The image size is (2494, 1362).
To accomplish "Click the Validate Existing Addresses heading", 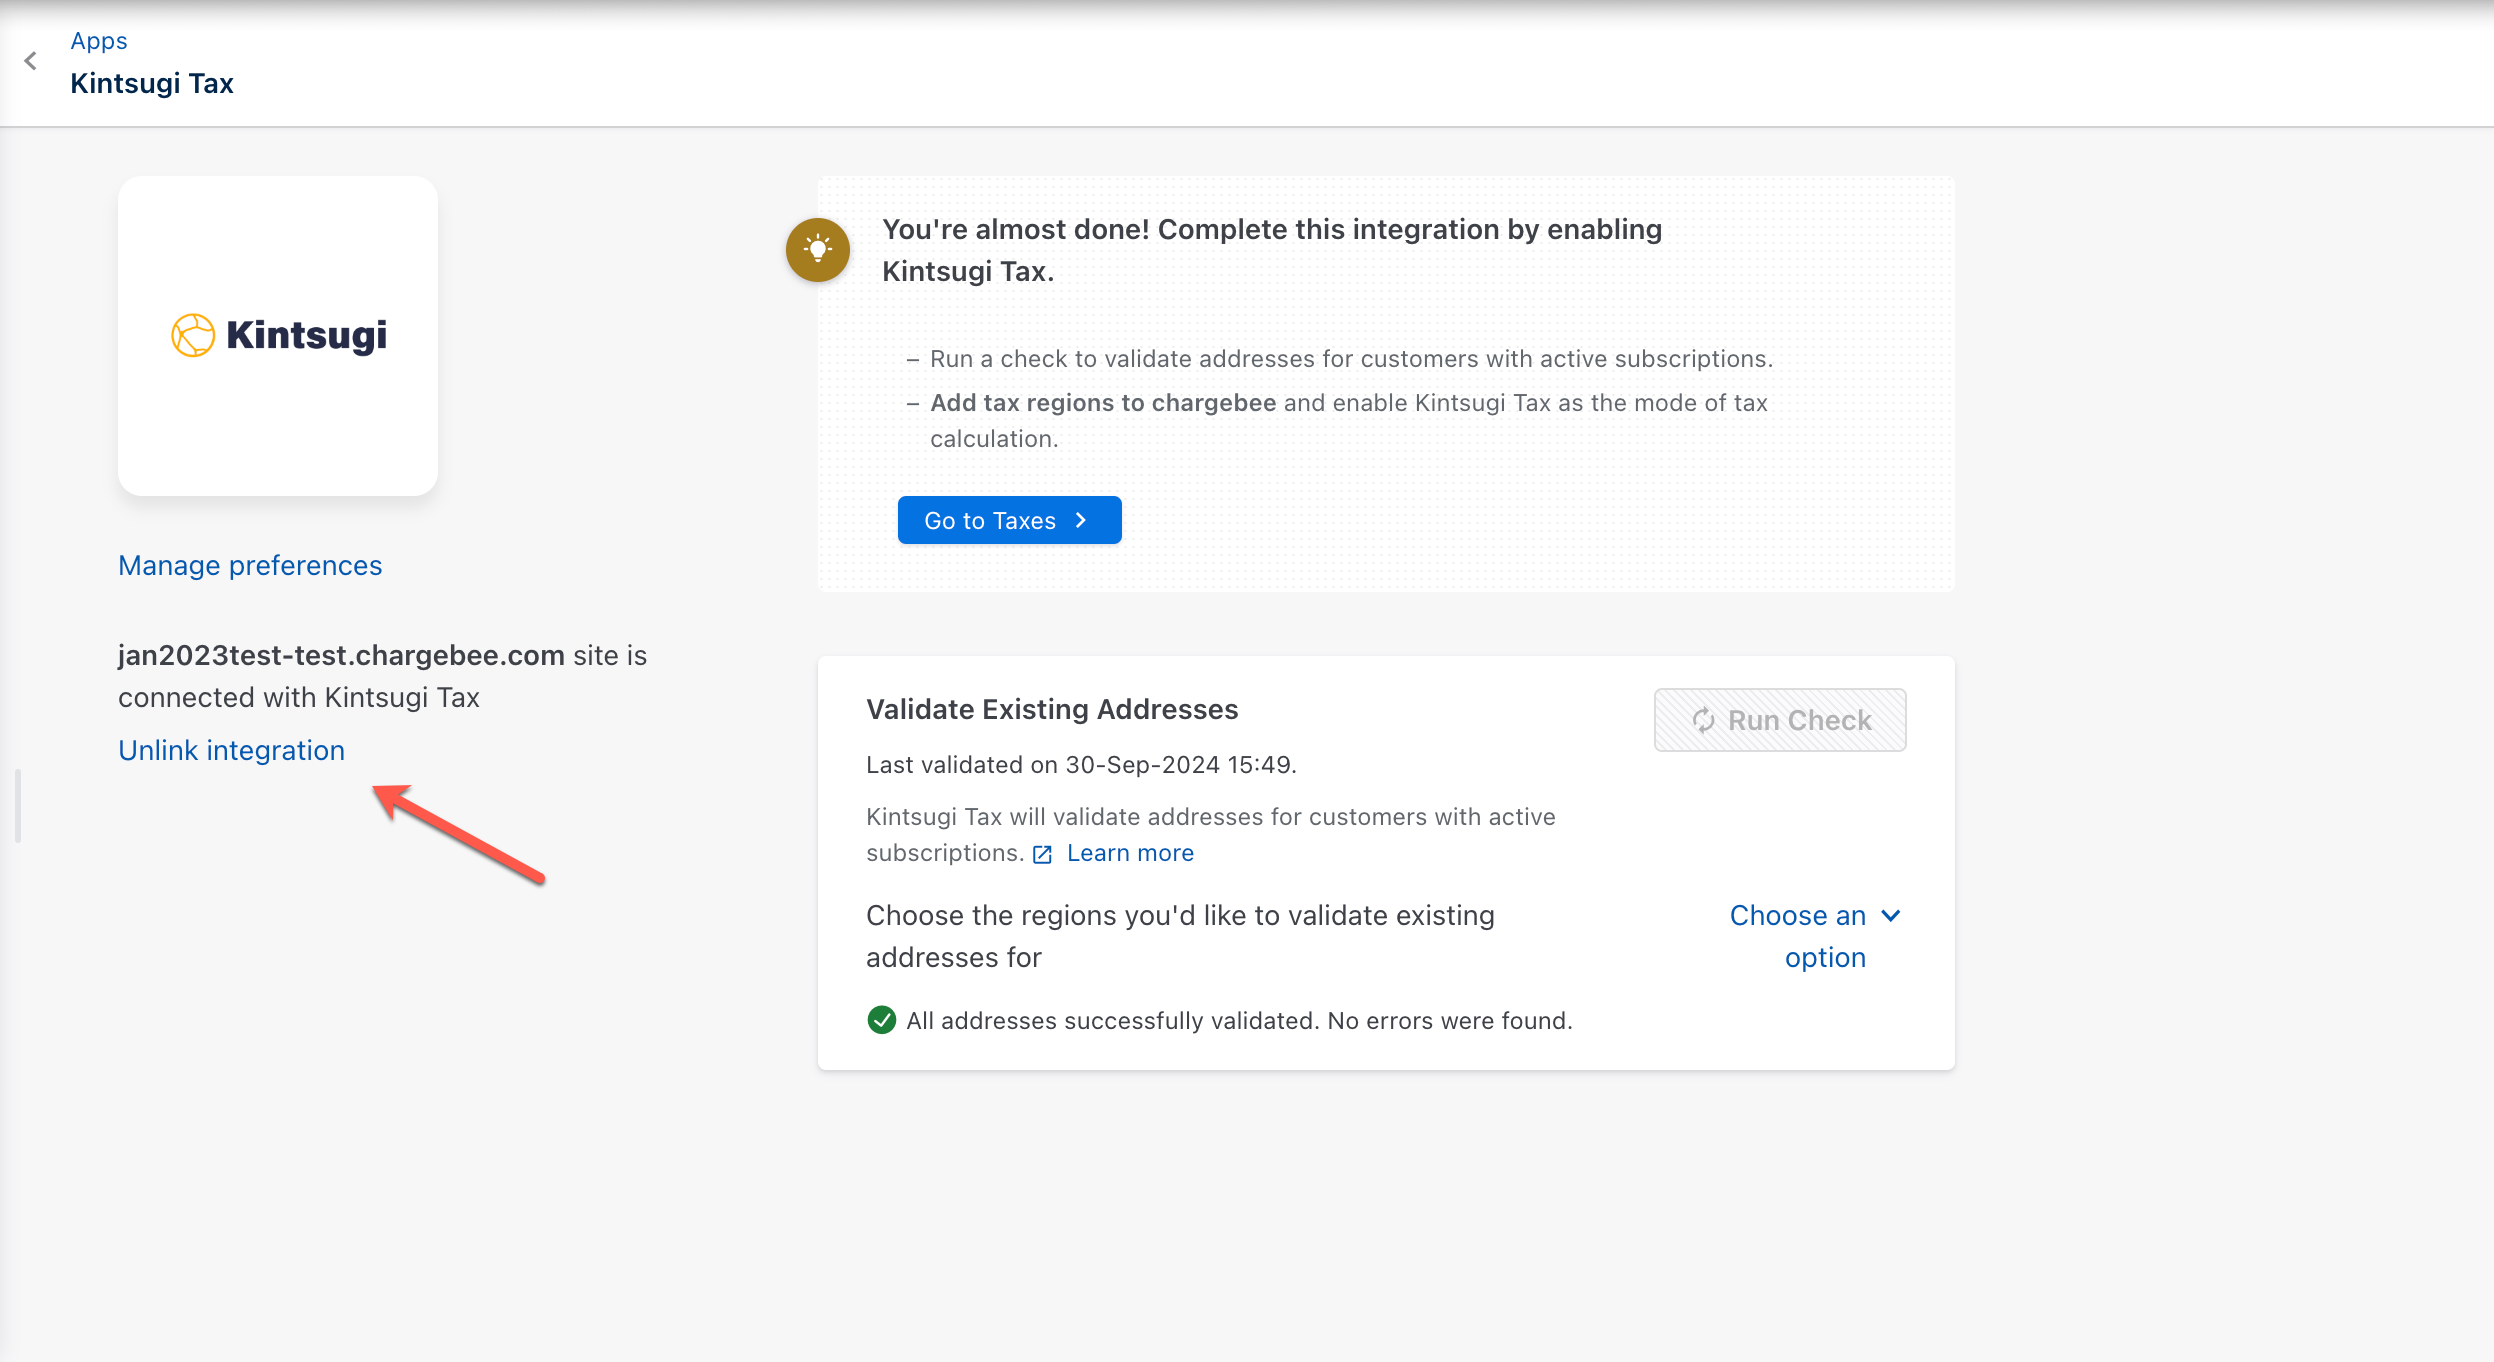I will tap(1052, 709).
